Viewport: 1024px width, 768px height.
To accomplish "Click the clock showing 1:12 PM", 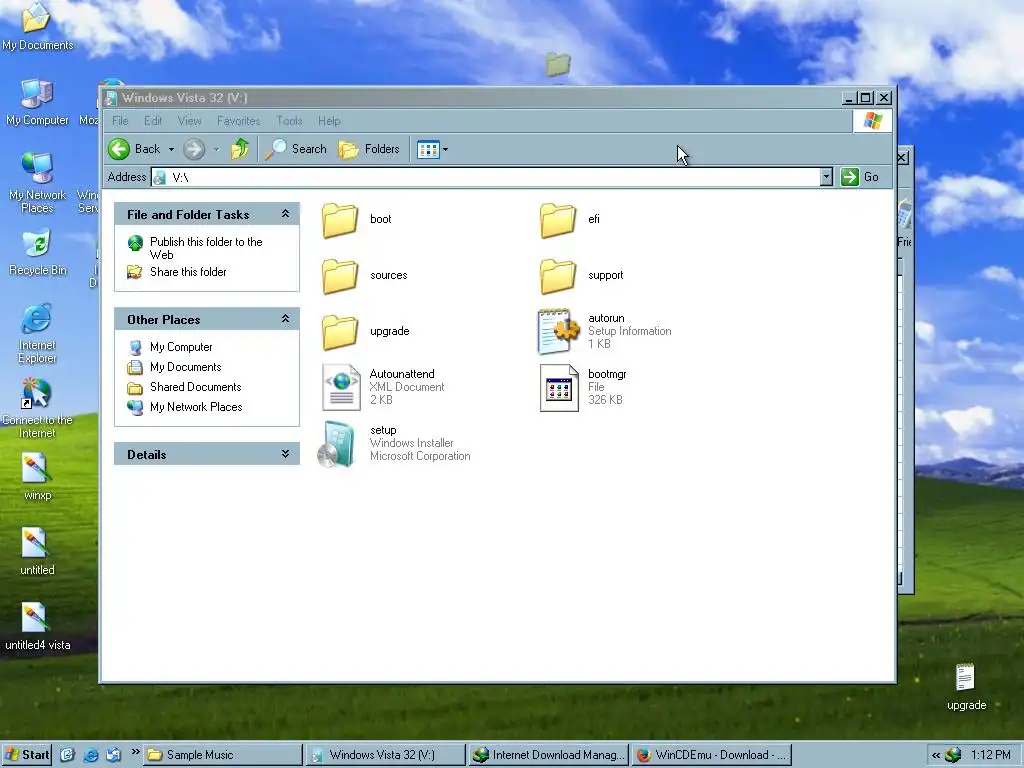I will click(x=991, y=755).
